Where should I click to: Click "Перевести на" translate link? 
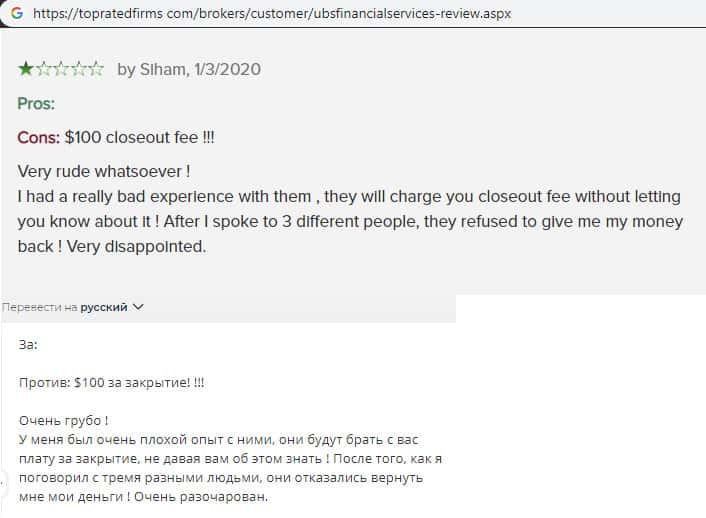click(x=40, y=308)
